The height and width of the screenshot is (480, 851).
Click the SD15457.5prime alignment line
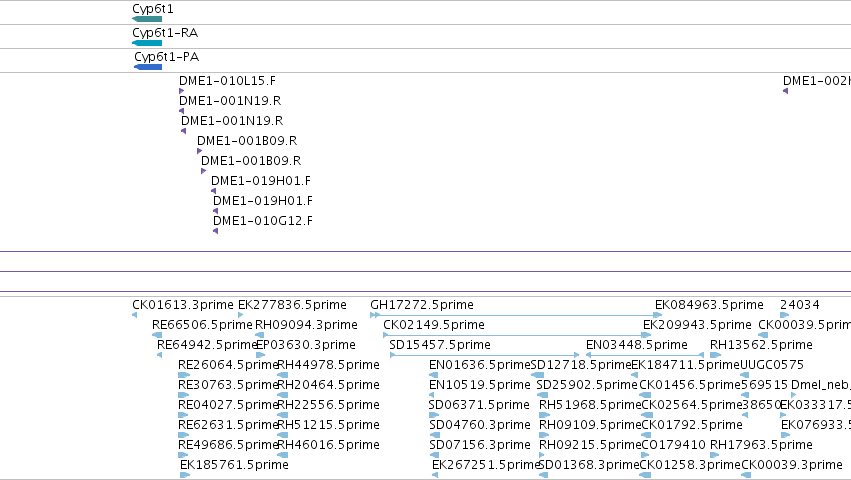(x=484, y=355)
